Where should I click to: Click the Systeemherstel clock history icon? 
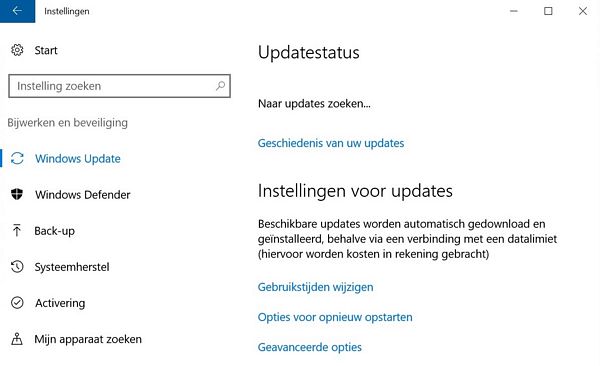tap(17, 266)
